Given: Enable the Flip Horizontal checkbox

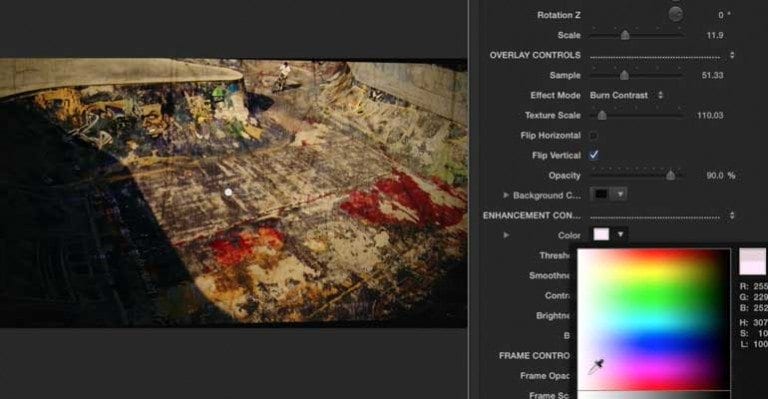Looking at the screenshot, I should tap(594, 135).
